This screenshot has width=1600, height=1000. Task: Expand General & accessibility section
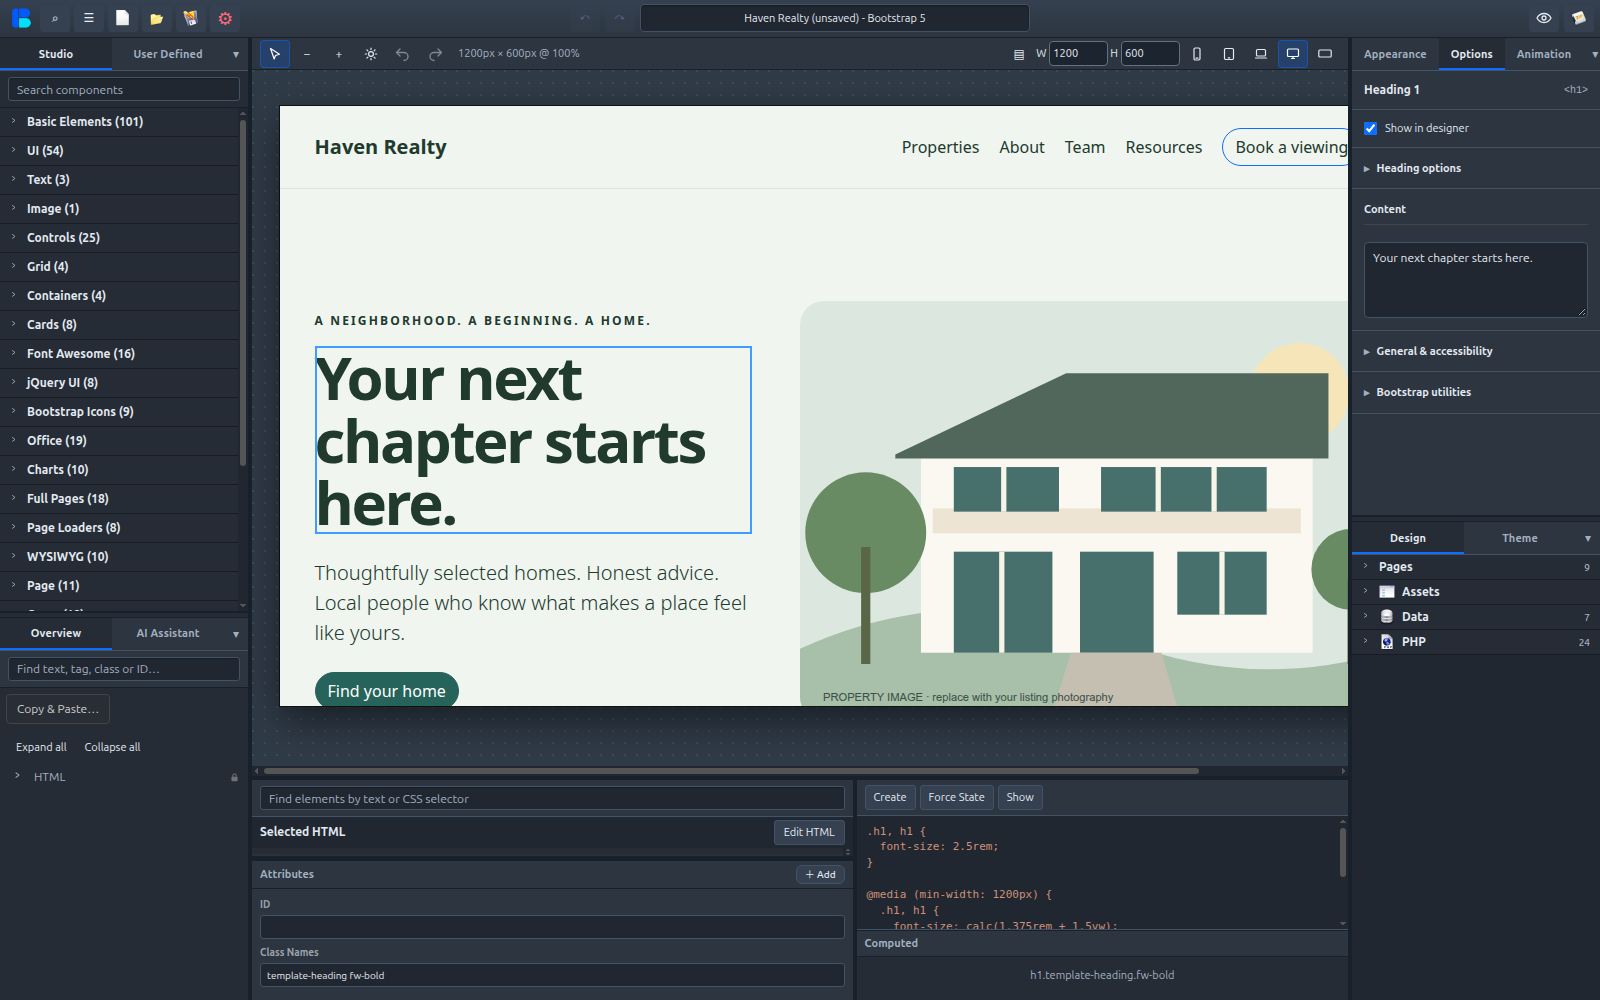(1475, 351)
